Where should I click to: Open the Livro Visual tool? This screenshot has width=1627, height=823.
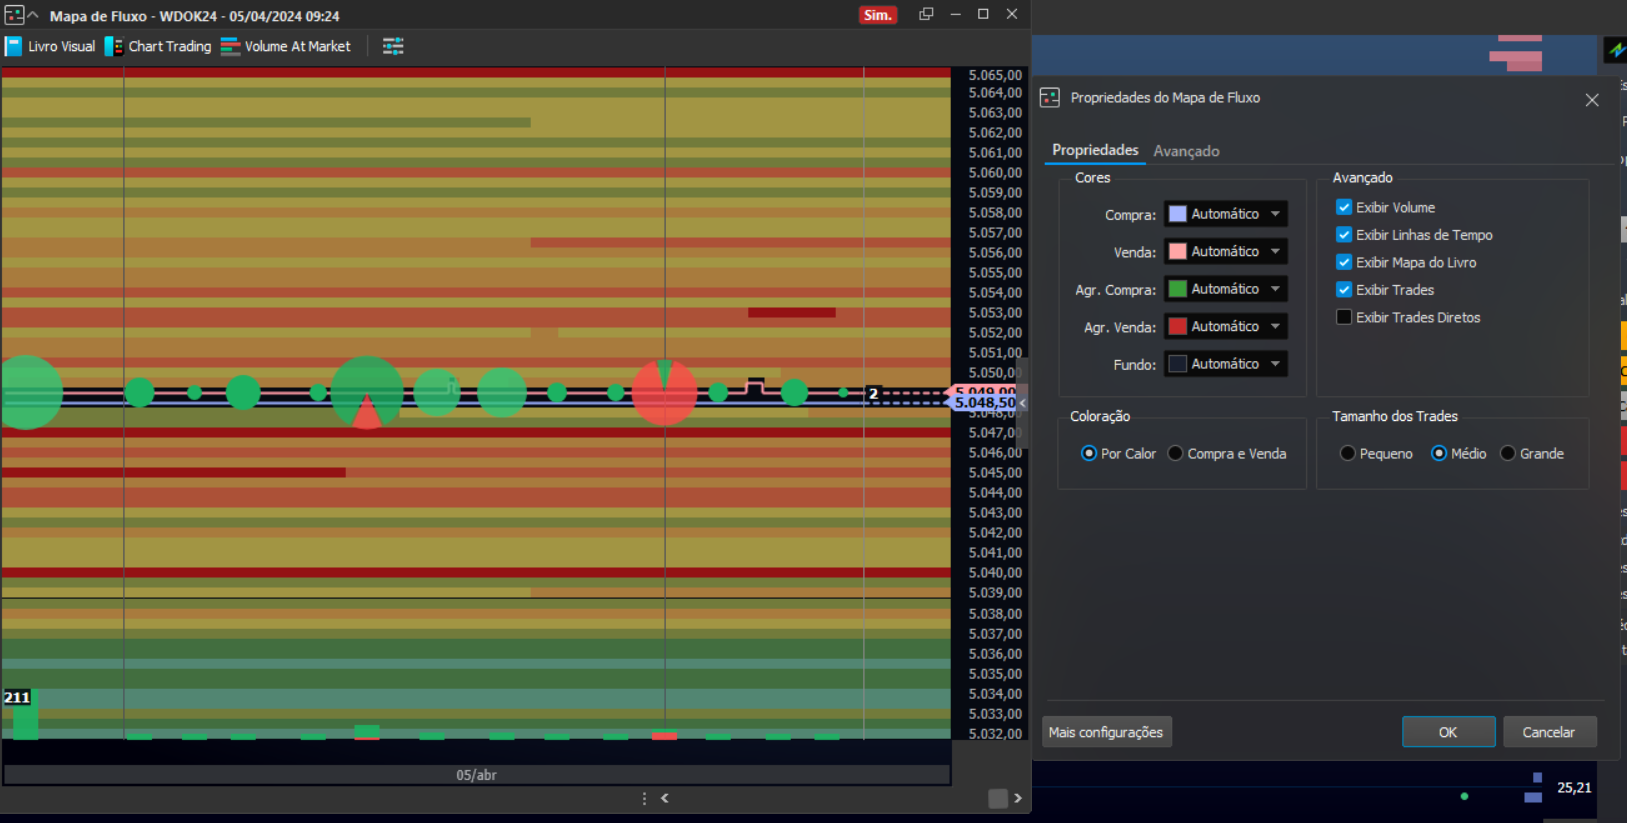[50, 46]
